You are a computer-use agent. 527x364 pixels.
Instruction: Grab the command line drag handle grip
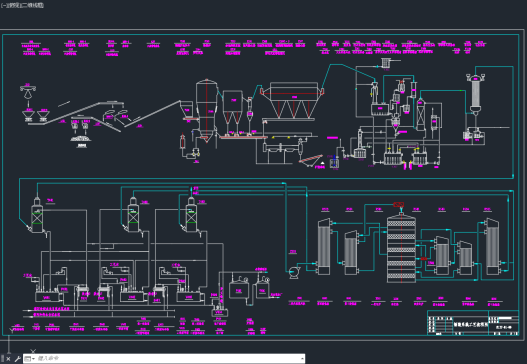pos(2,359)
